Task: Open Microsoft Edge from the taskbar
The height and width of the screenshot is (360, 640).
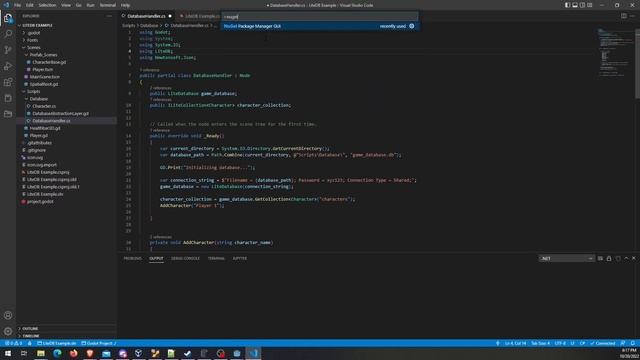Action: click(x=57, y=353)
